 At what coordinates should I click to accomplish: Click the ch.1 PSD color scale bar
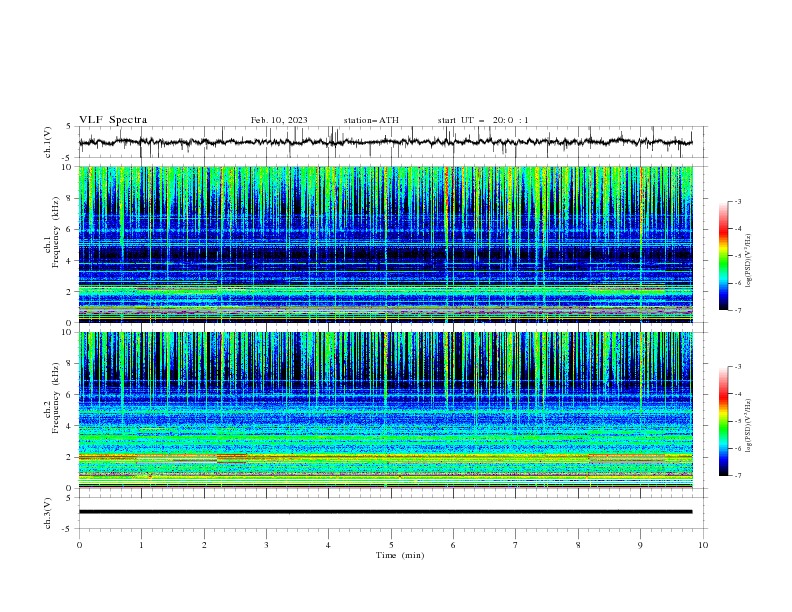coord(724,256)
